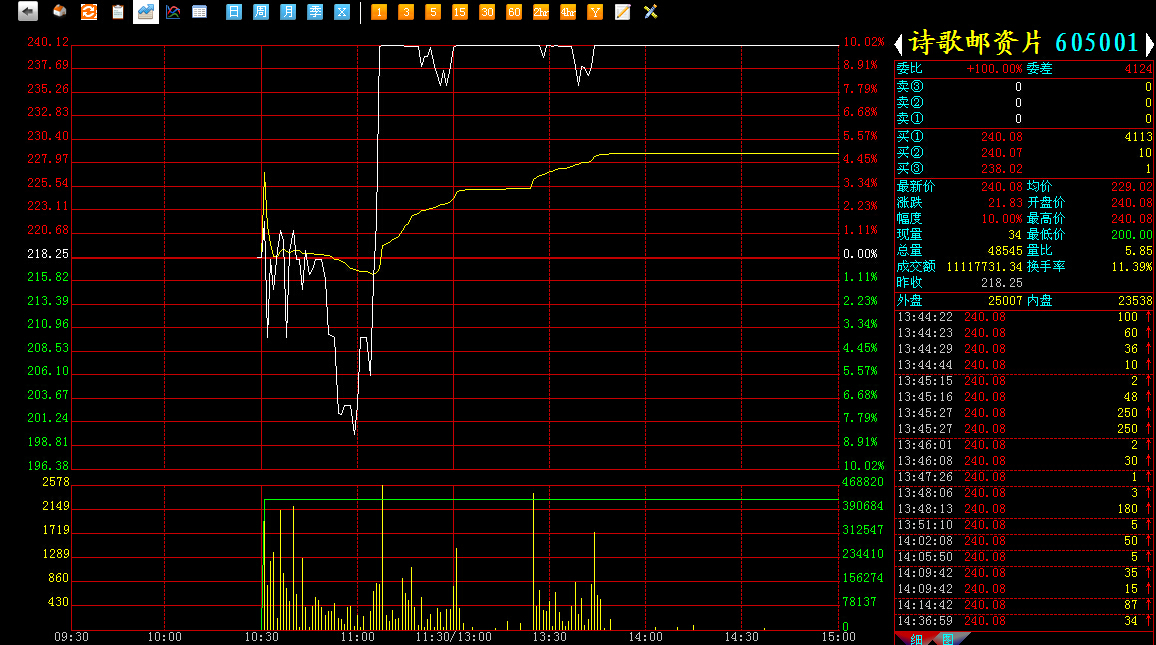Click the back arrow toolbar button
This screenshot has height=645, width=1156.
(x=28, y=12)
